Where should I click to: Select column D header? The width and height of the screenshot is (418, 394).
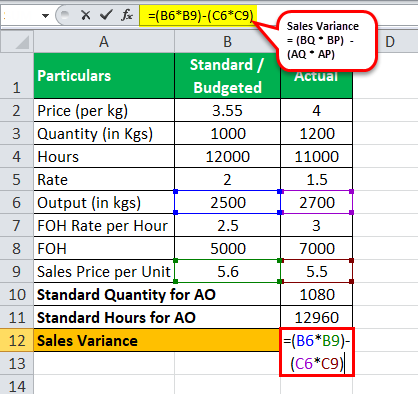390,41
